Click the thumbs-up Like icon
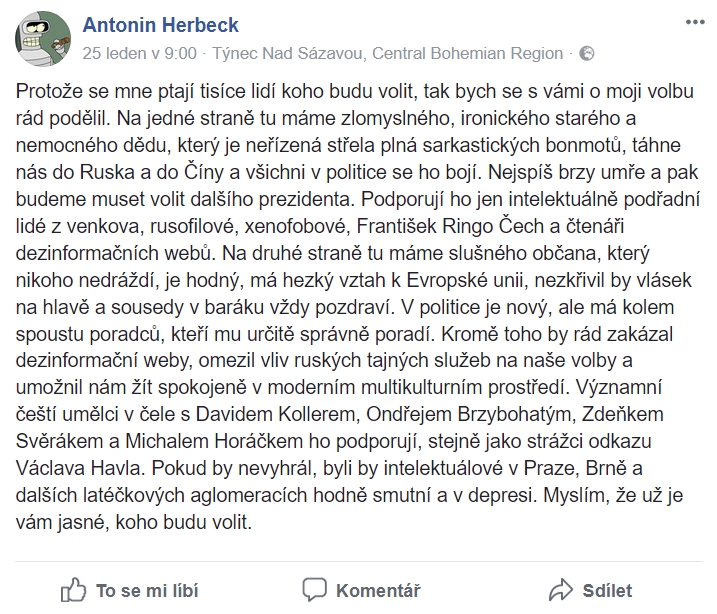Screen dimensions: 717x614 (73, 590)
